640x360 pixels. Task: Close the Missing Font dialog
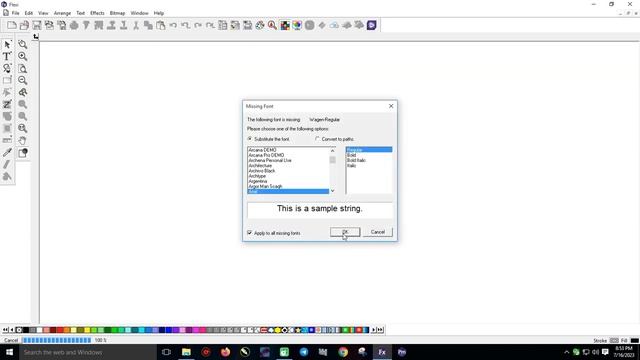coord(391,106)
